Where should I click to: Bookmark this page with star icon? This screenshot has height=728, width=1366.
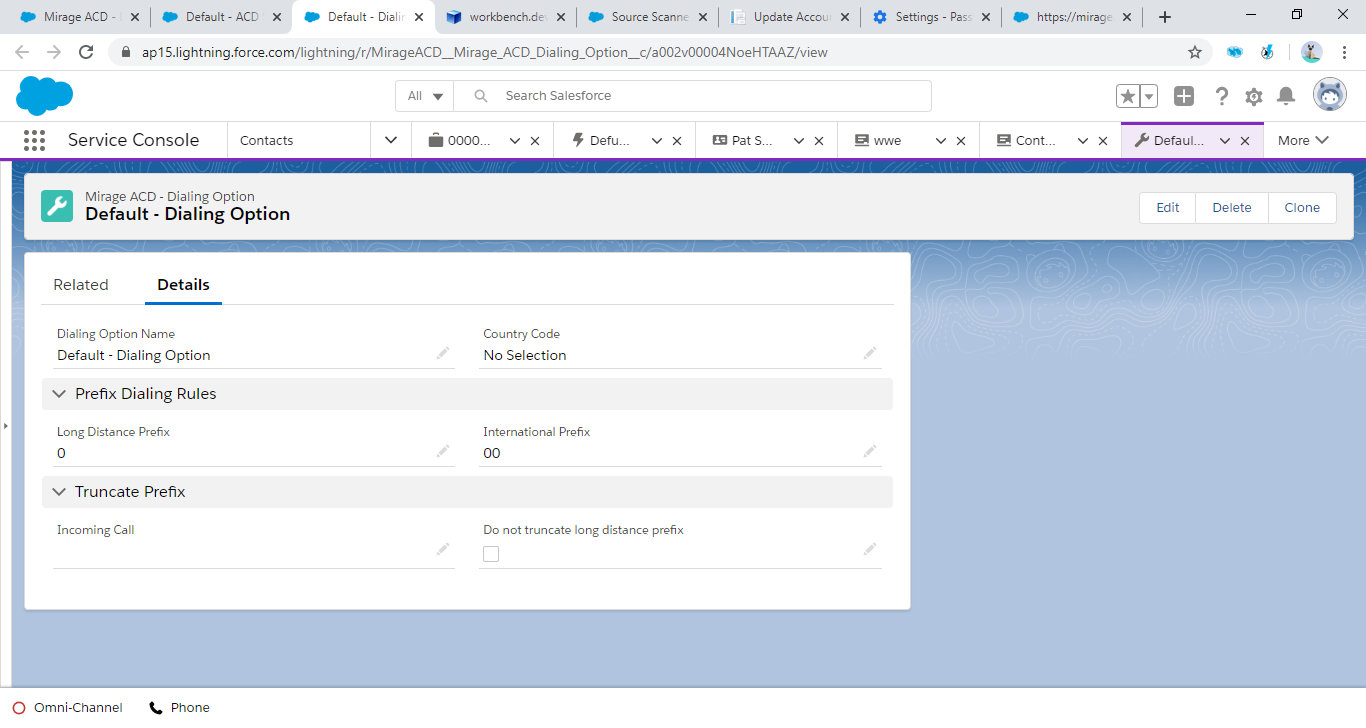point(1195,52)
